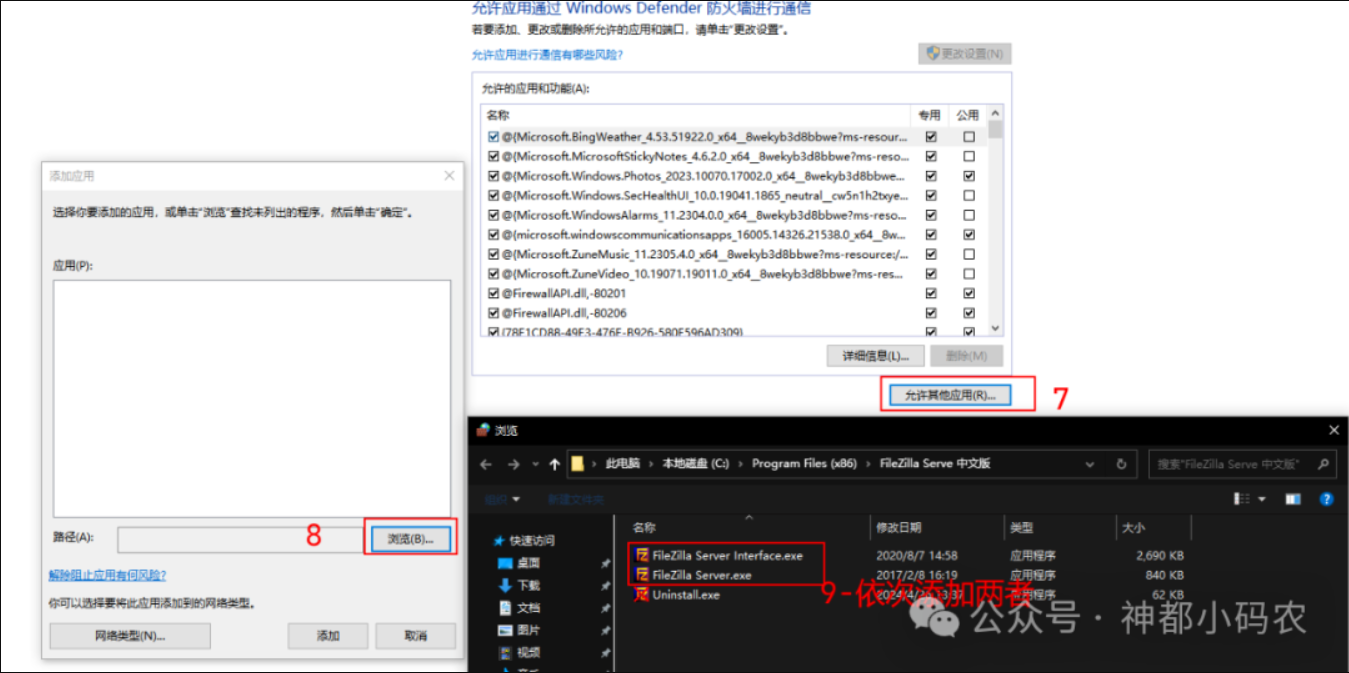The image size is (1349, 673).
Task: Click the Uninstall.exe file icon
Action: point(641,595)
